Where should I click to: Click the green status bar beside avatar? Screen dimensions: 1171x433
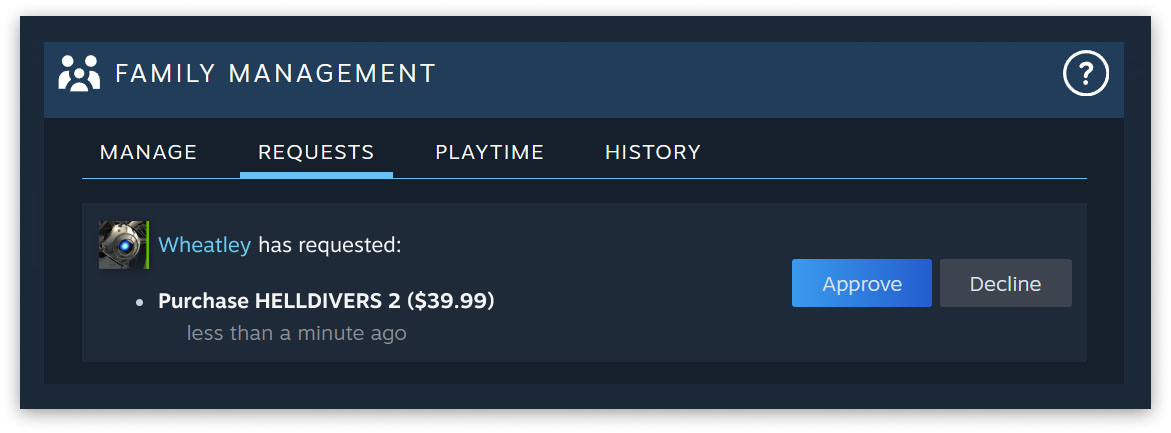[x=148, y=245]
